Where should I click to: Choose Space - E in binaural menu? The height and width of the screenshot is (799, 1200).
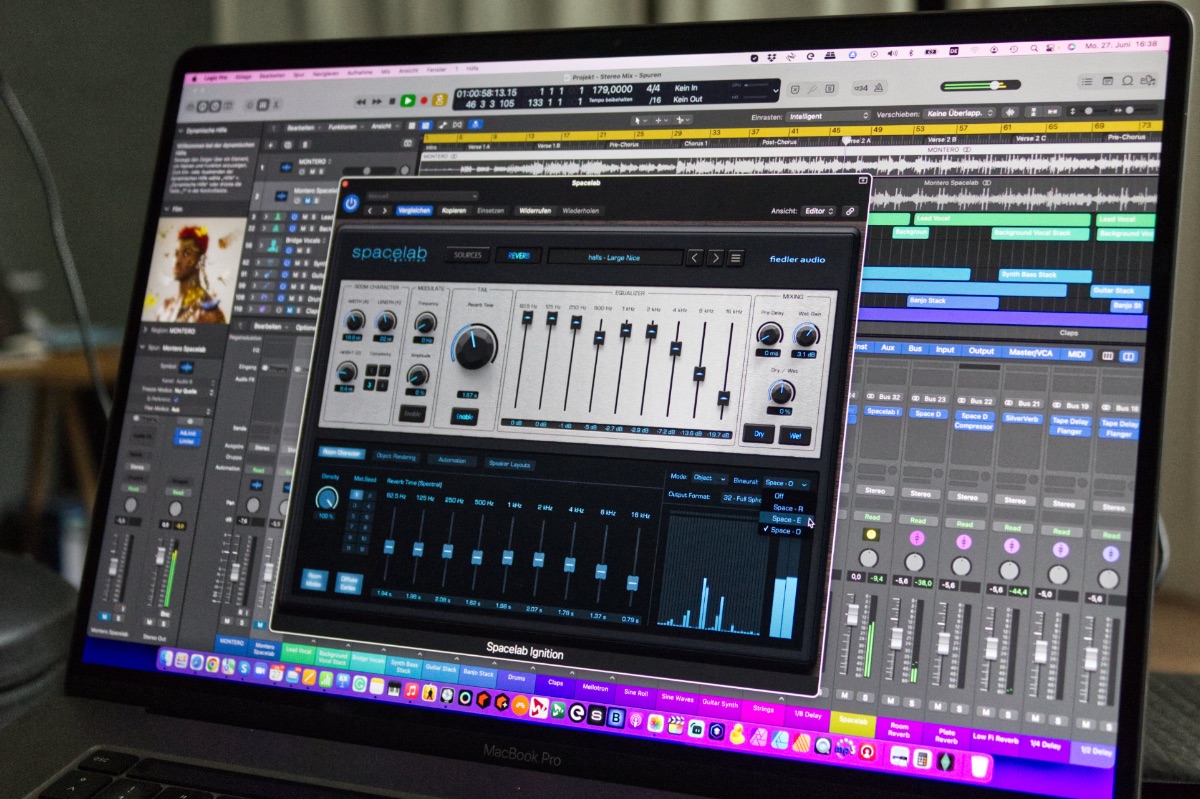click(786, 520)
